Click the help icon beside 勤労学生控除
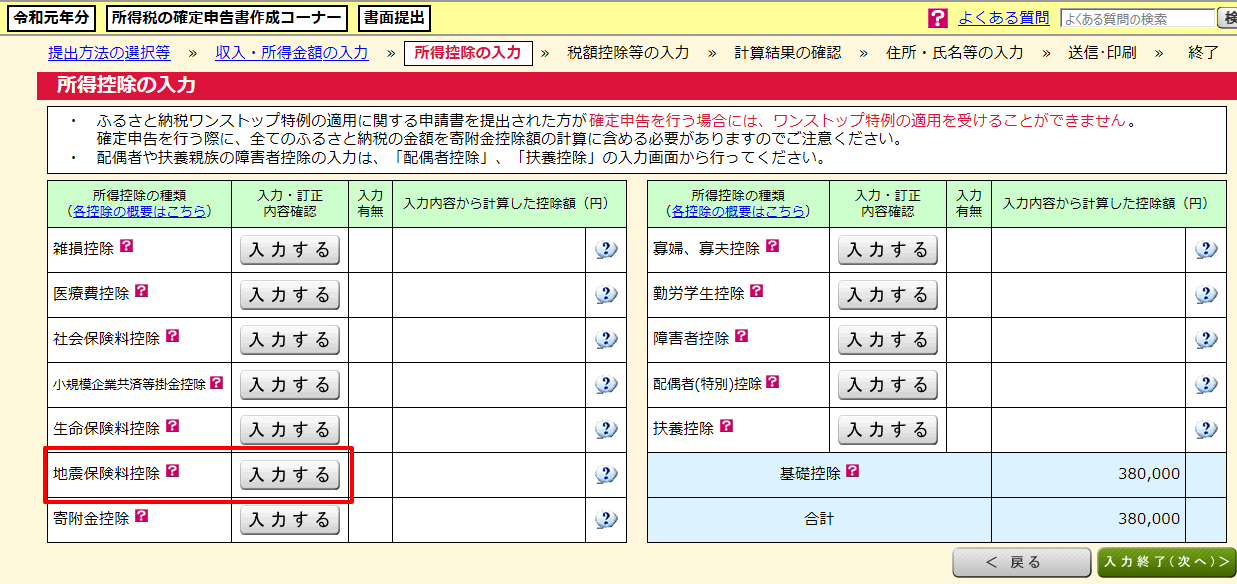 click(756, 291)
